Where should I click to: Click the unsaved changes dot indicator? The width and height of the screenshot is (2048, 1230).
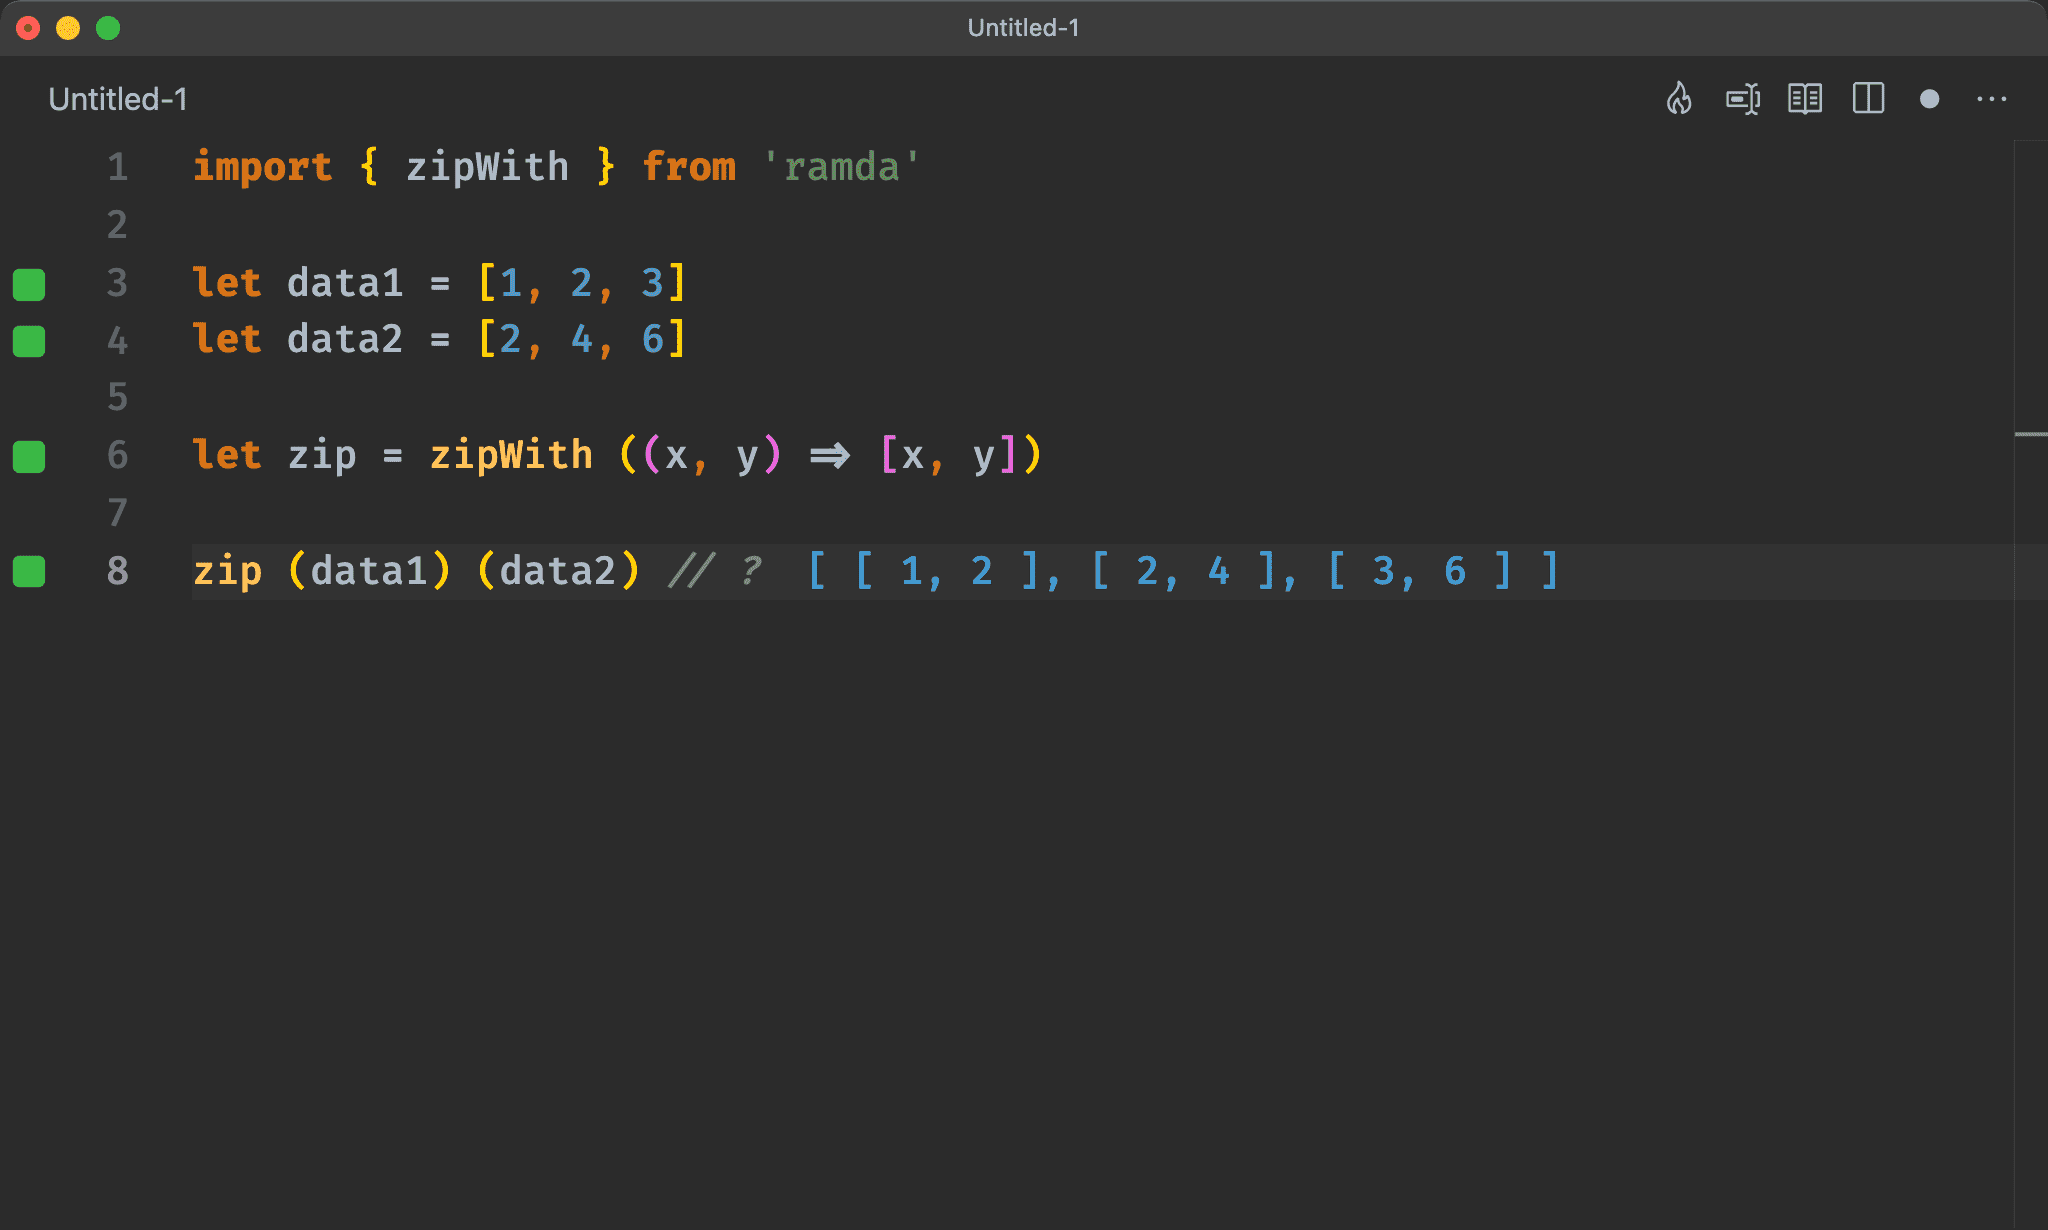[x=1931, y=99]
